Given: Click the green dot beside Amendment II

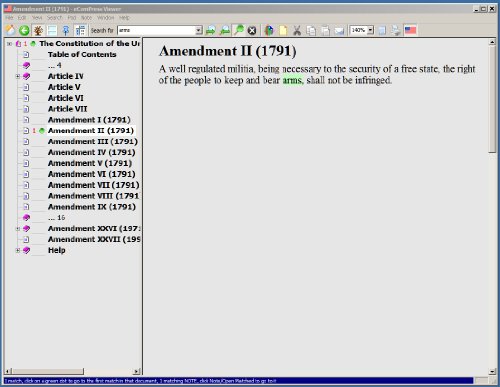Looking at the screenshot, I should coord(42,131).
